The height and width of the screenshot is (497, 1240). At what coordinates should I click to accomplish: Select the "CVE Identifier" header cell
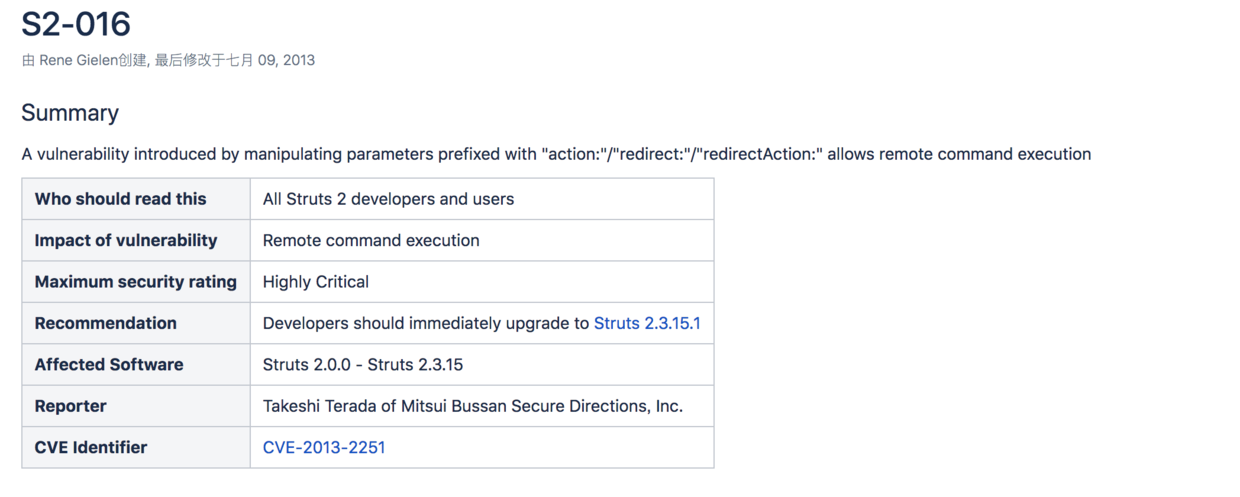coord(91,447)
